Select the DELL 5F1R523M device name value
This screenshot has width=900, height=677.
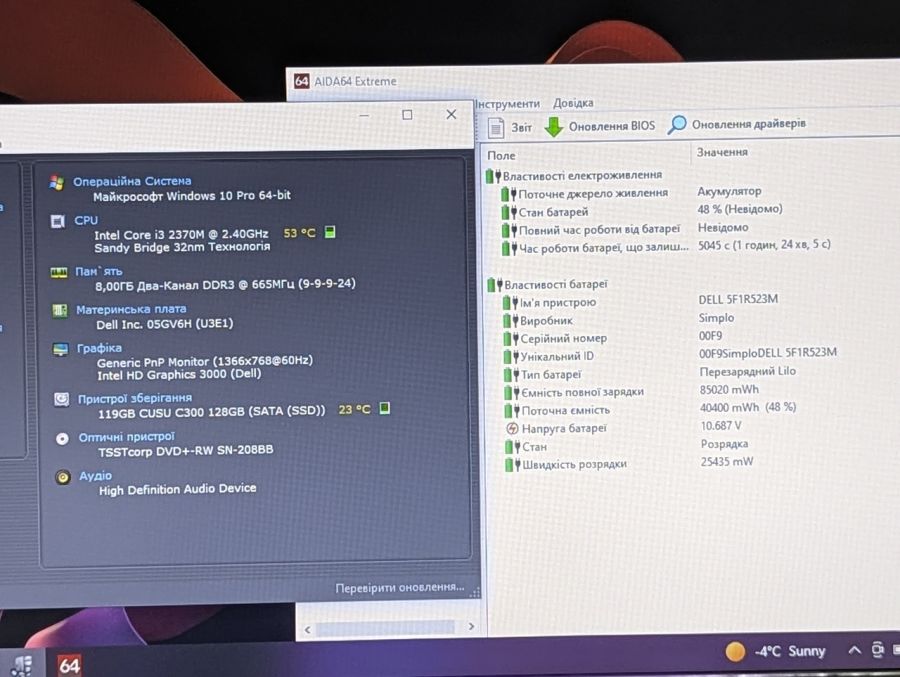click(x=738, y=299)
